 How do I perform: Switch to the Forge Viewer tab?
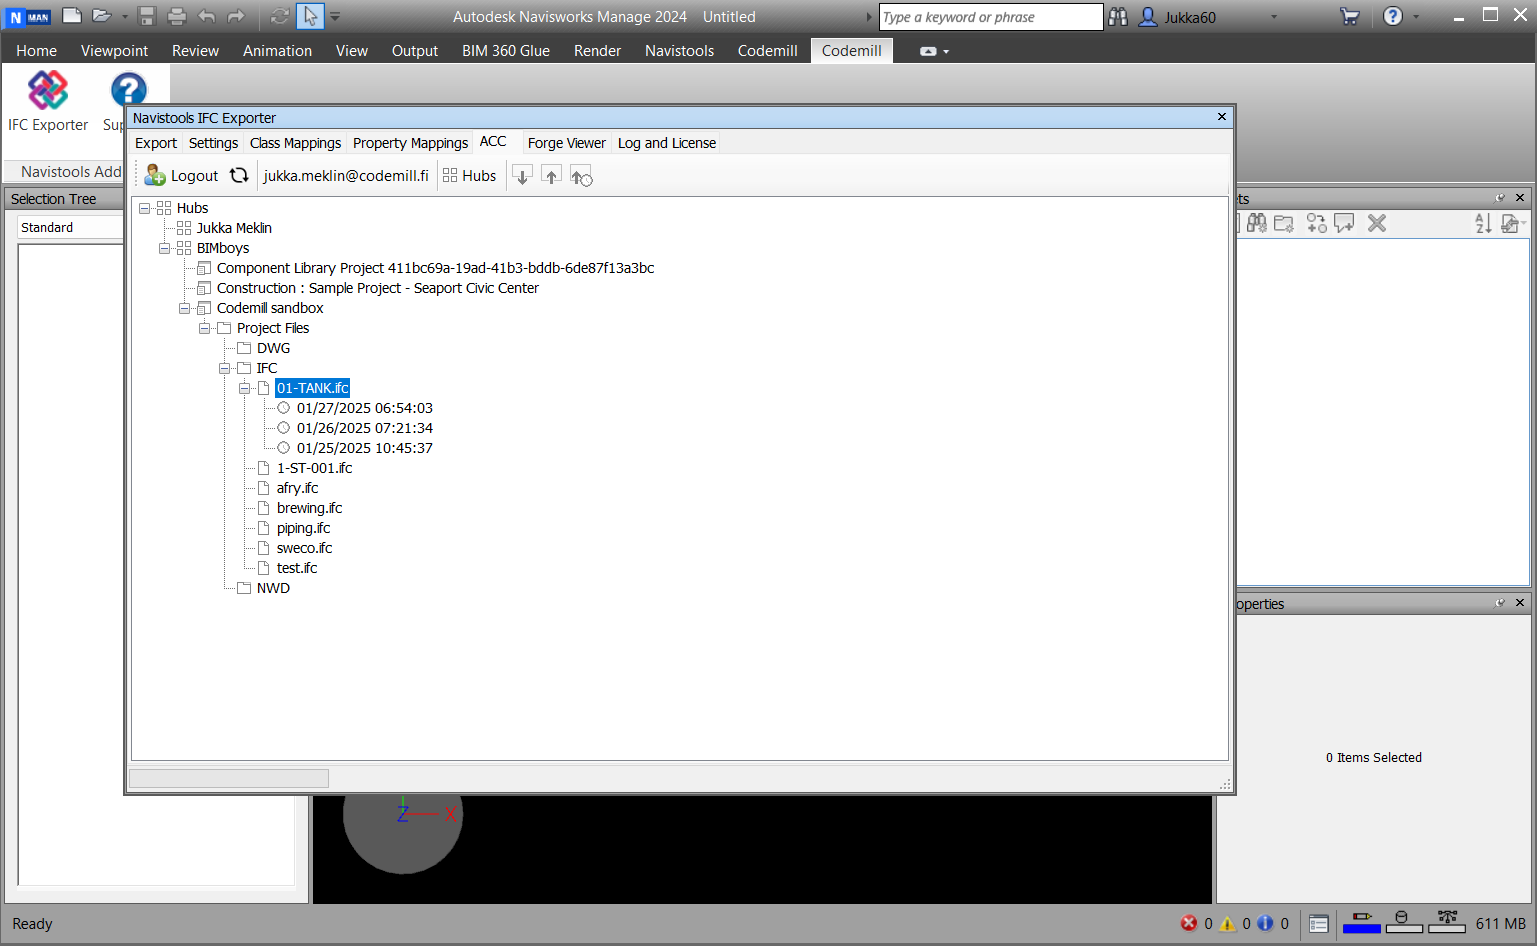[566, 143]
